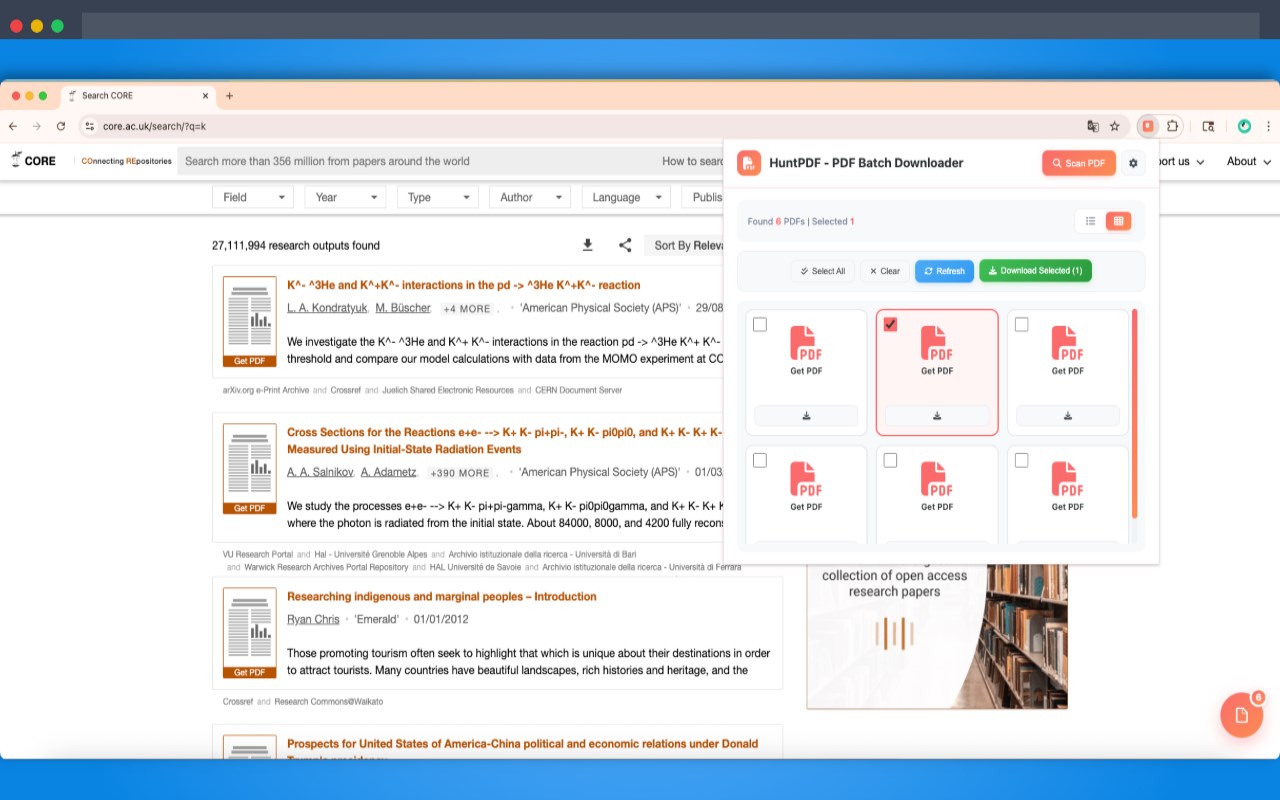The image size is (1280, 800).
Task: Expand '+390 MORE' authors list
Action: click(460, 473)
